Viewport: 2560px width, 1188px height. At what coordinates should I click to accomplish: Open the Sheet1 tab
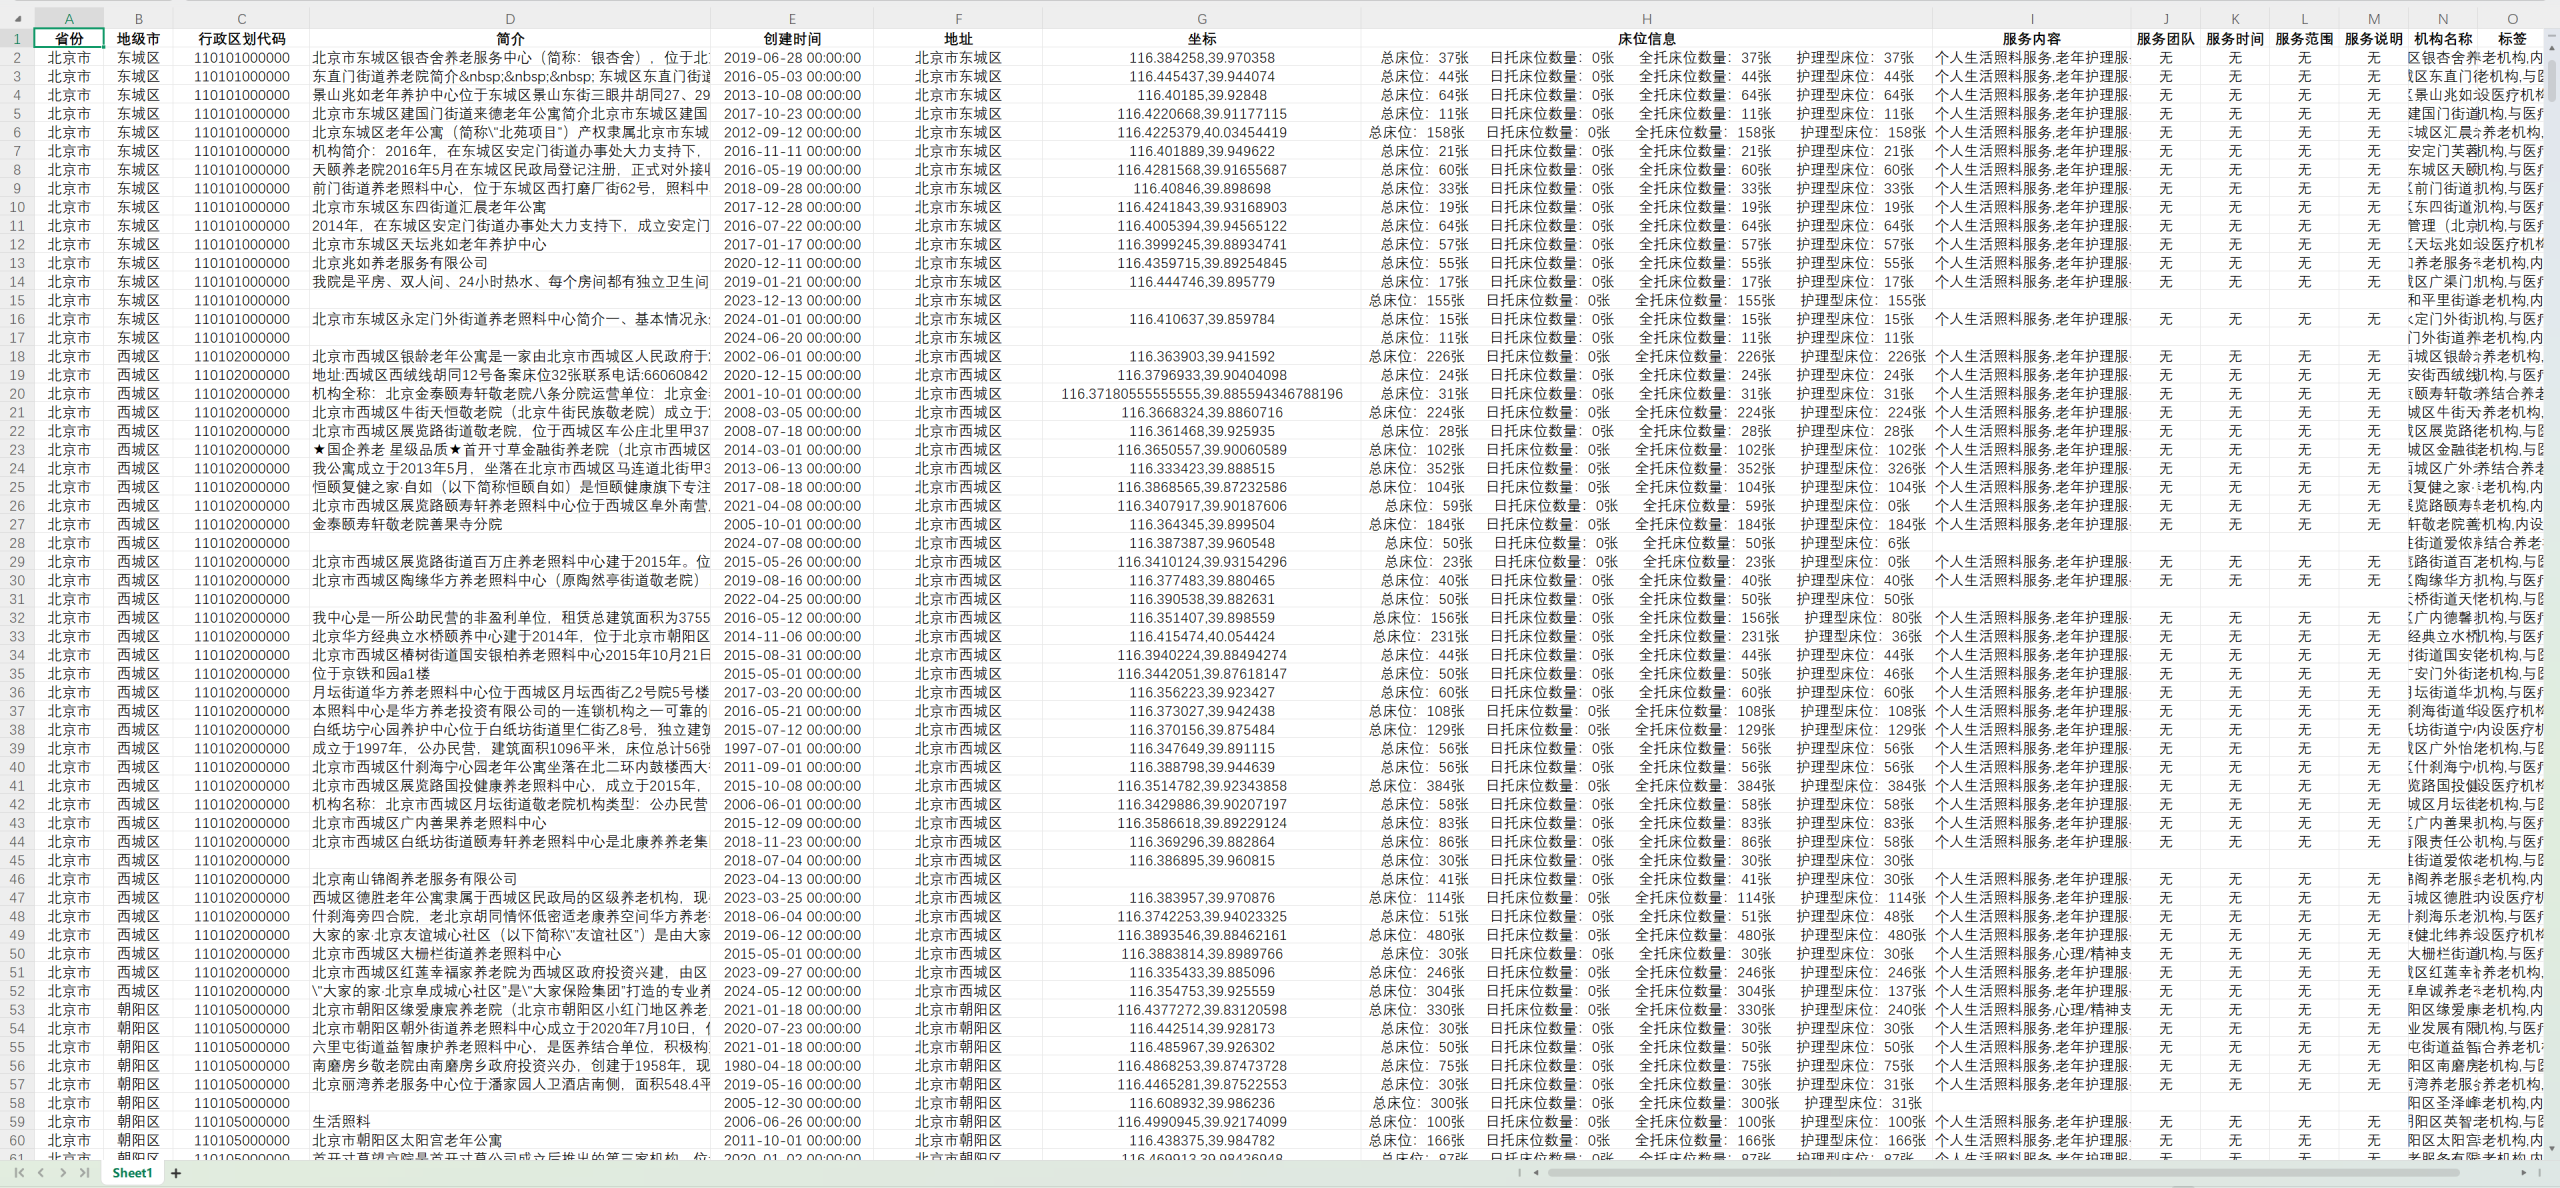(132, 1173)
